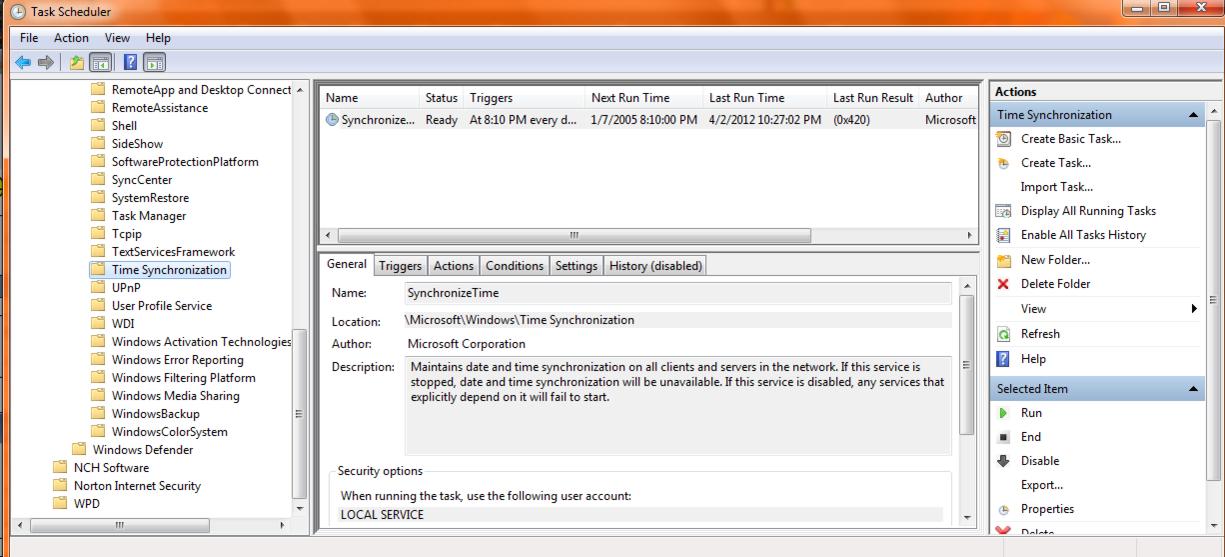Toggle the Show/Hide Console Tree button

point(100,62)
